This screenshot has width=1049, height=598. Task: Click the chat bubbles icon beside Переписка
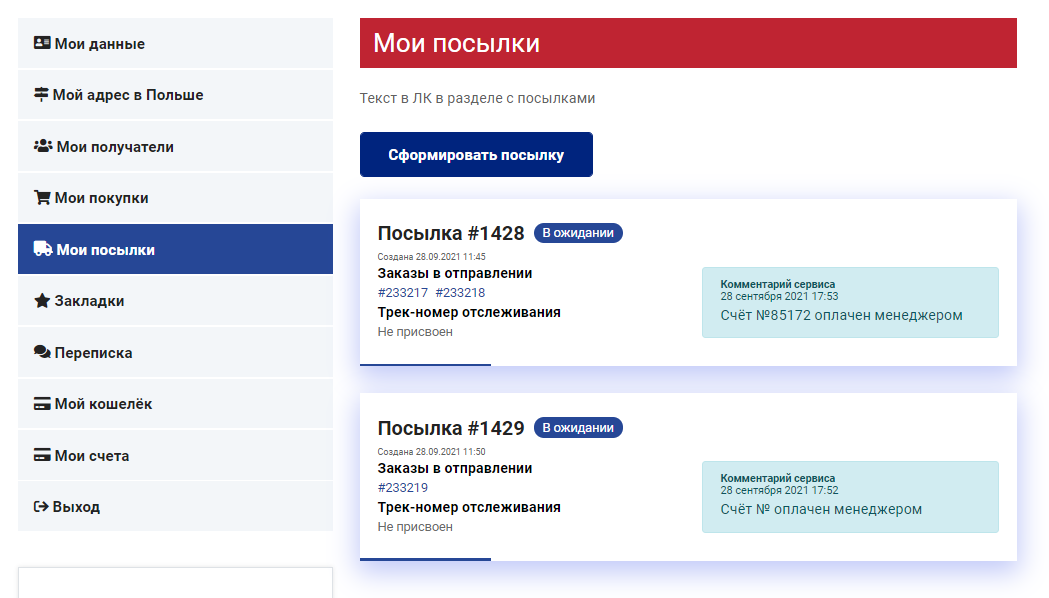tap(42, 353)
